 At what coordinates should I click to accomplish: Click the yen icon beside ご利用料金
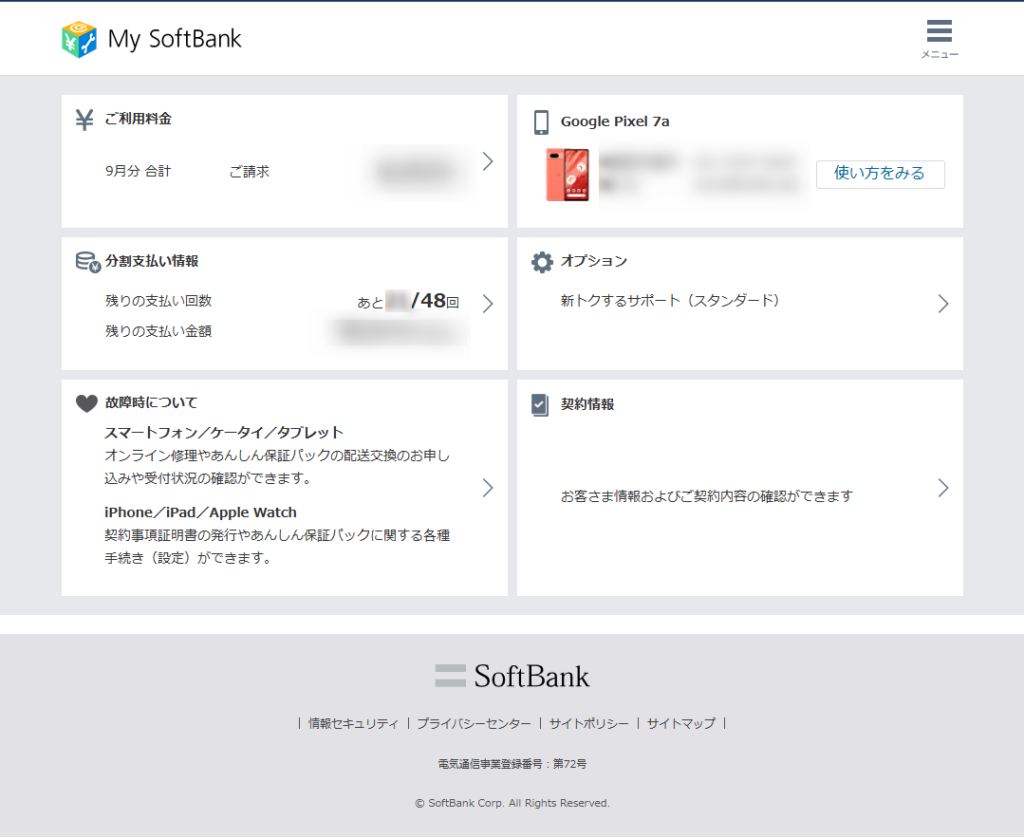[x=85, y=119]
